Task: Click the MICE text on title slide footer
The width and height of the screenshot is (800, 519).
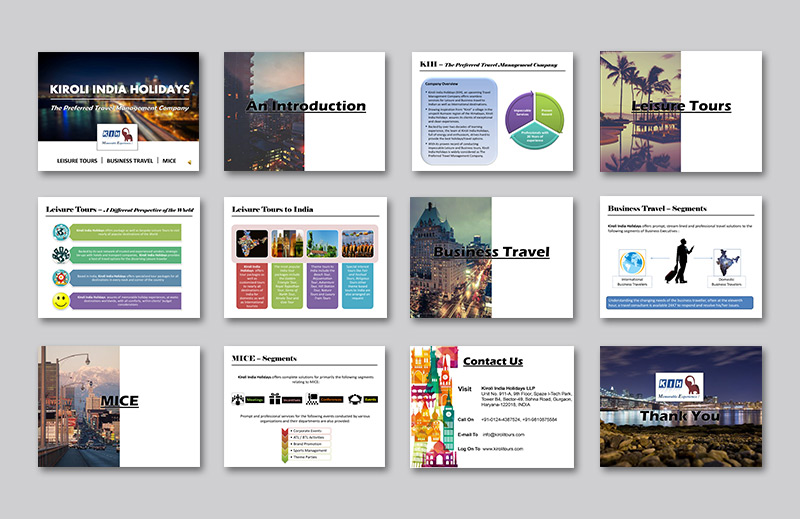Action: click(169, 161)
